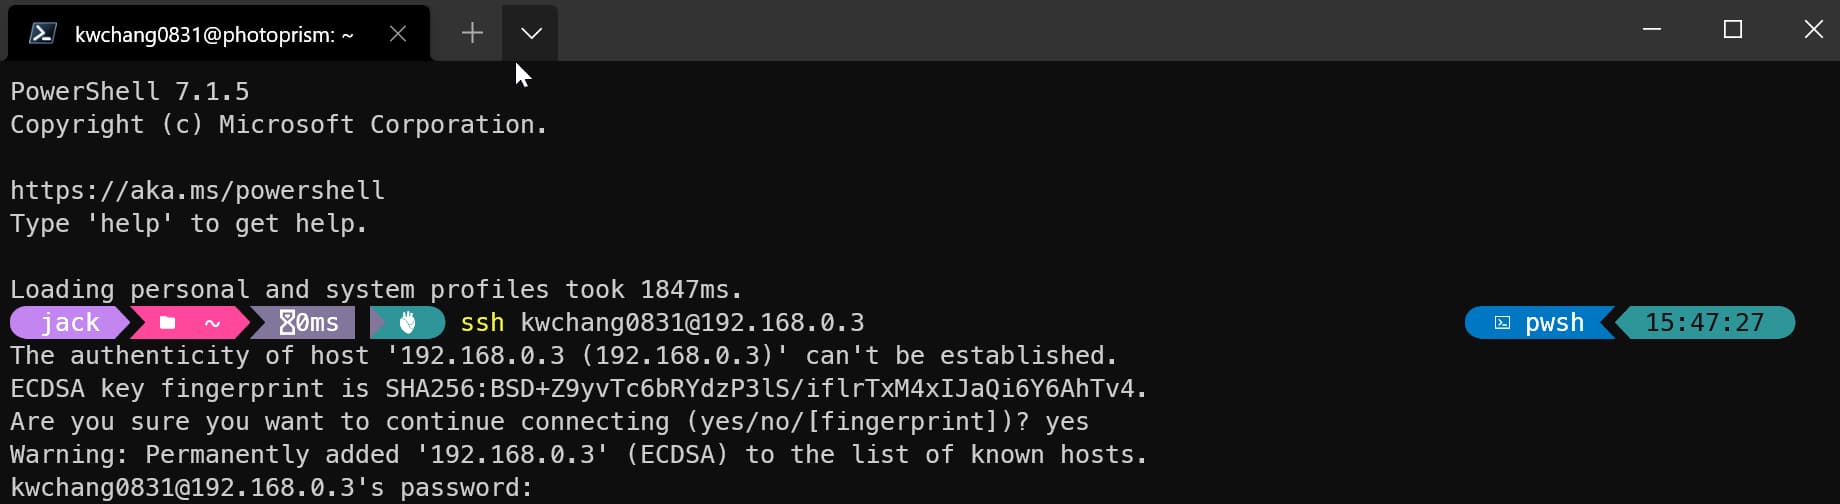Click the folder icon in the prompt
This screenshot has height=504, width=1840.
click(x=168, y=323)
